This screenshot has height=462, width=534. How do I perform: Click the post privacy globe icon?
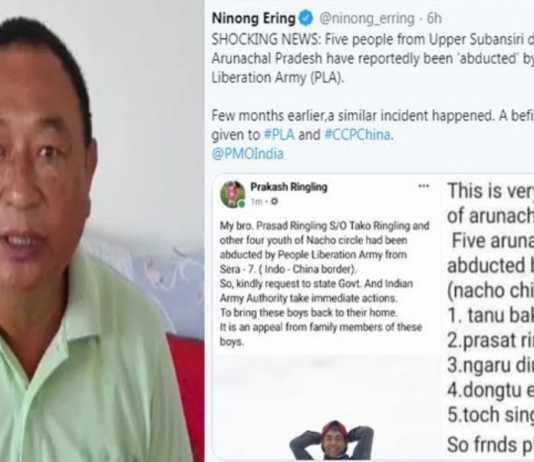274,202
